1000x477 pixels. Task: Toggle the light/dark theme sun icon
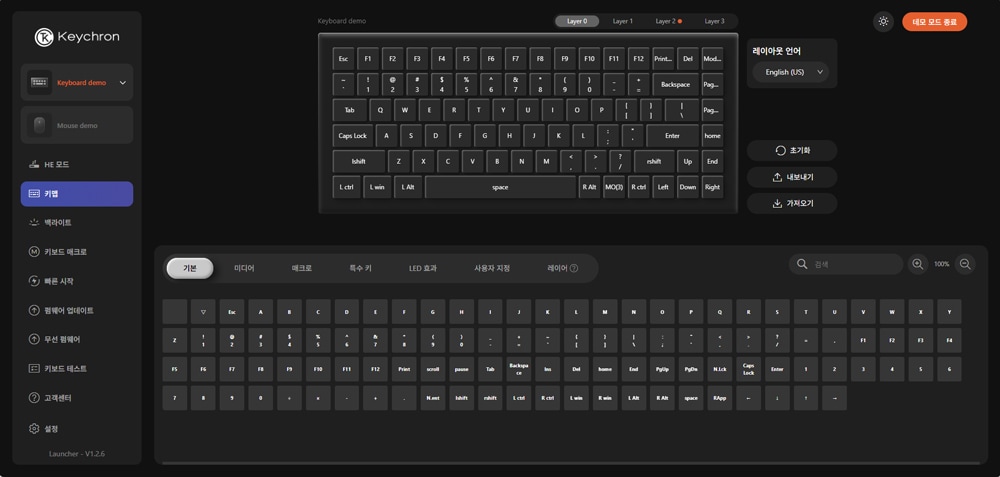point(883,22)
